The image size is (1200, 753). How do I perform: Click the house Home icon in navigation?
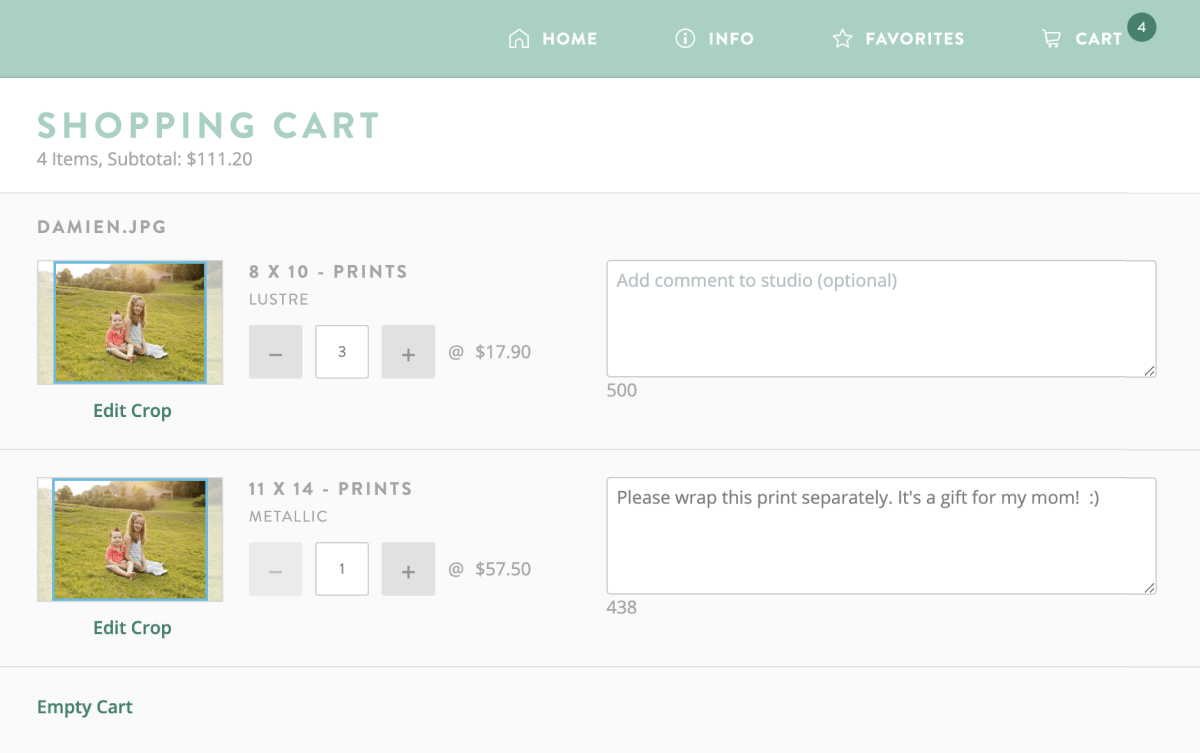coord(519,38)
